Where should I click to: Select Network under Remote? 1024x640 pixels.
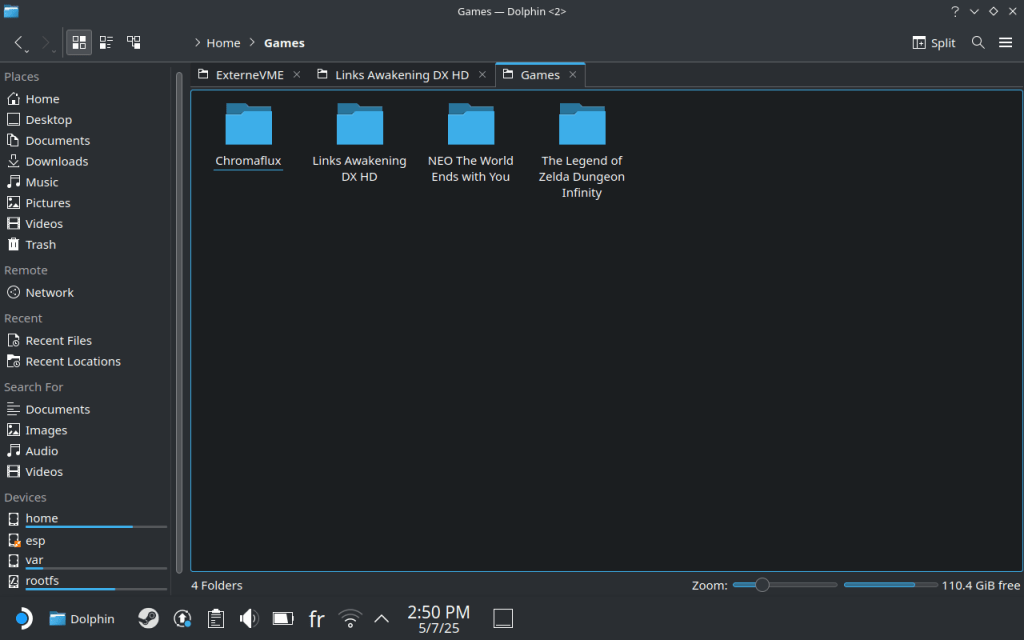pyautogui.click(x=49, y=293)
